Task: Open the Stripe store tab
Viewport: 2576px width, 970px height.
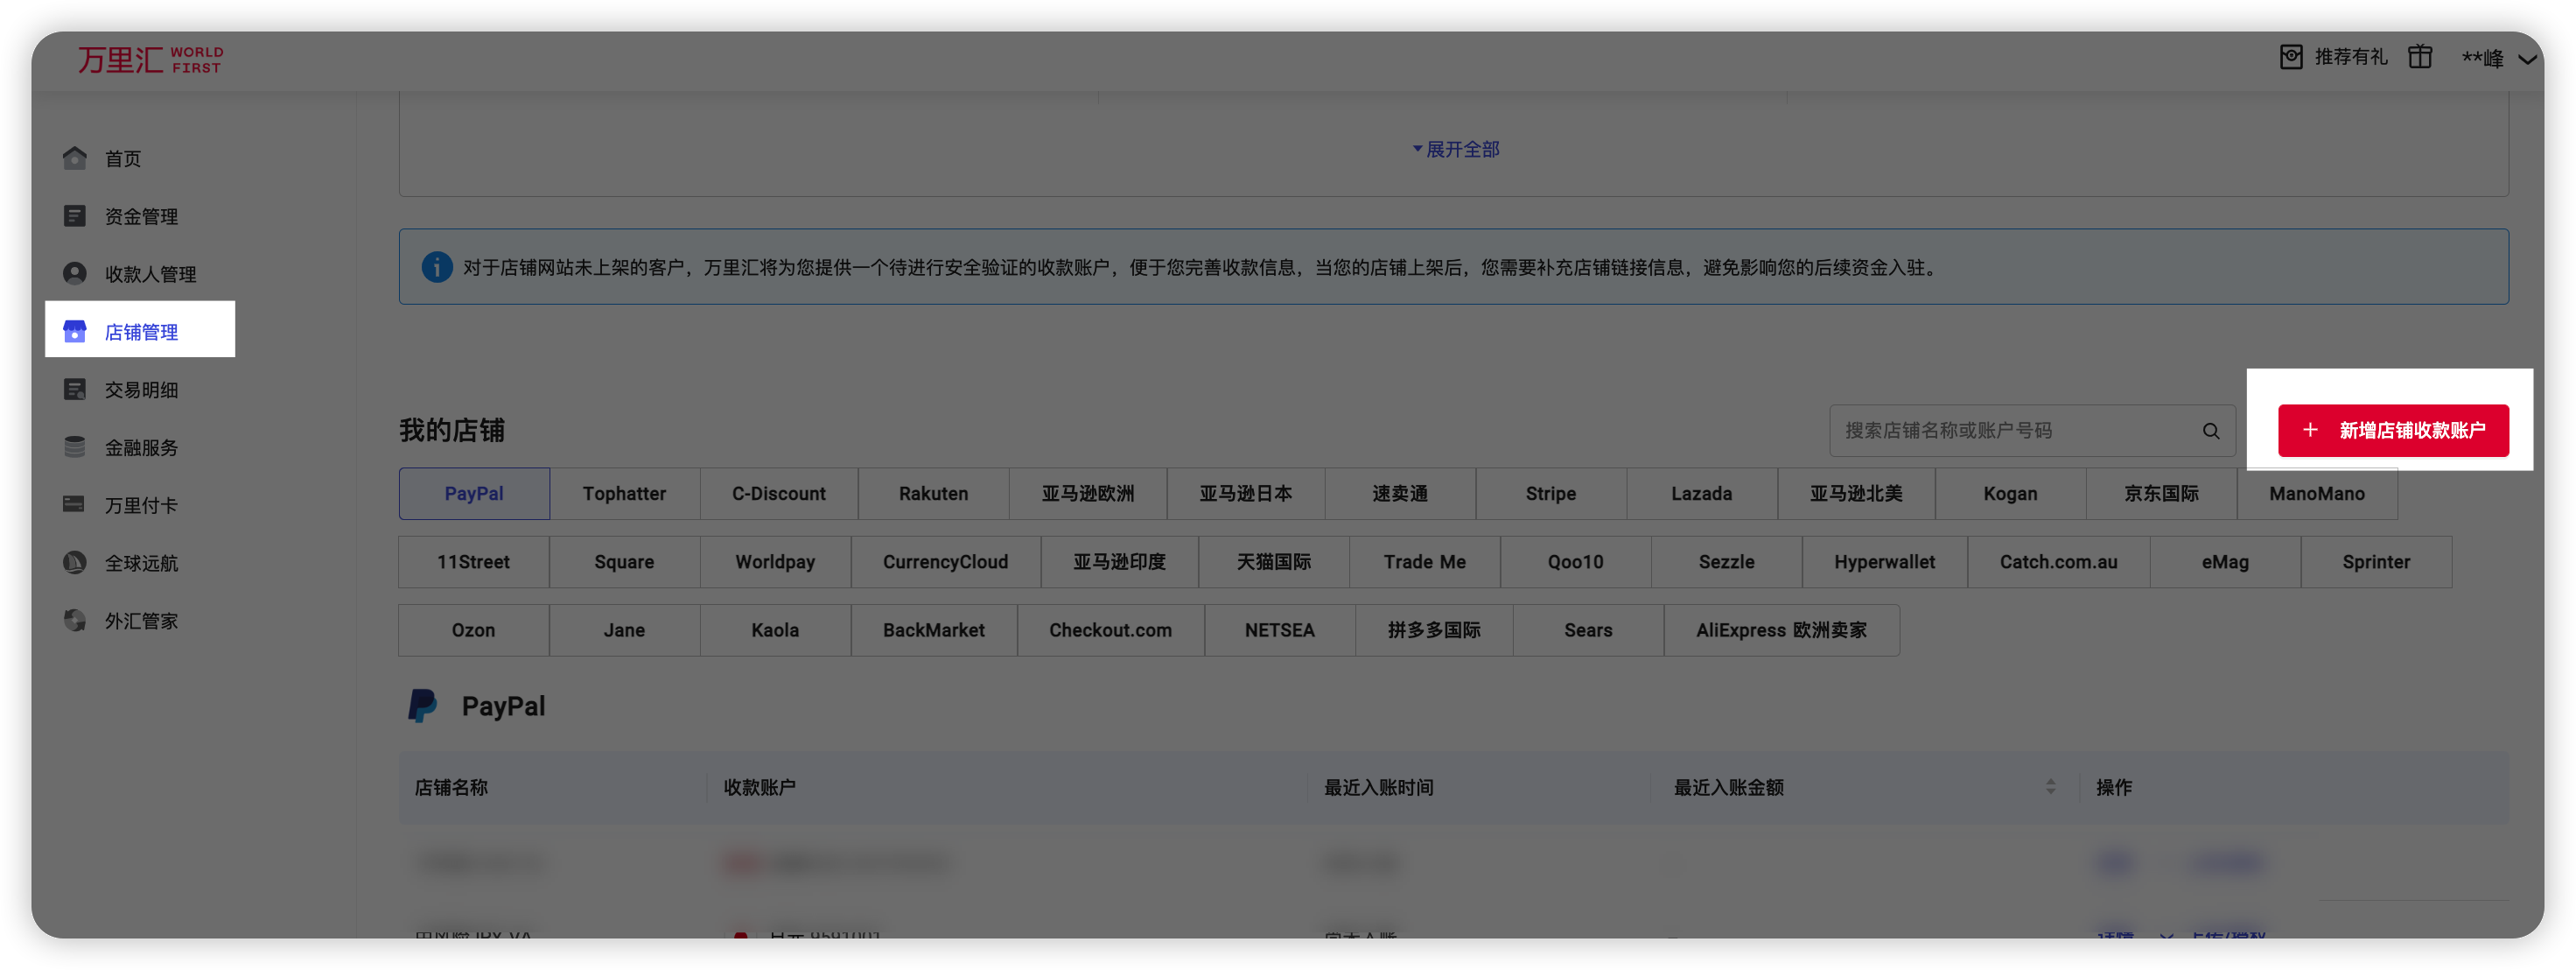Action: (1550, 494)
